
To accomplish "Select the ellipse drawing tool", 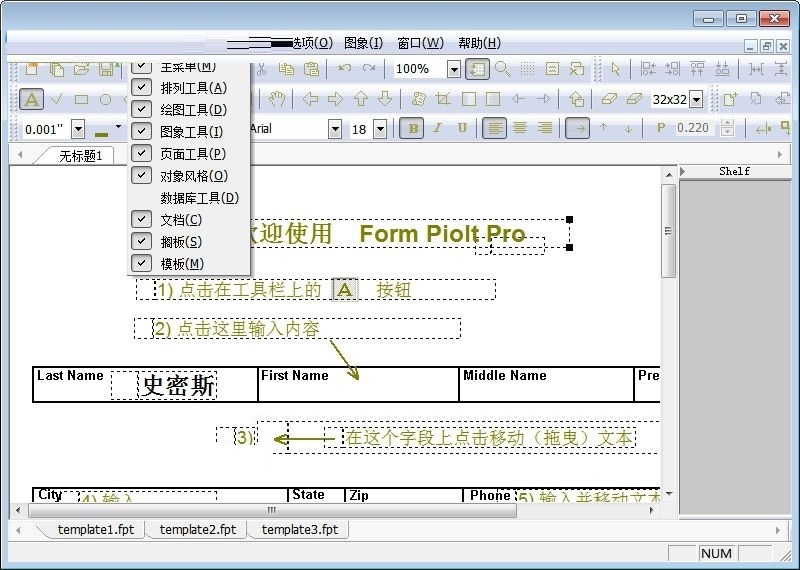I will (x=106, y=100).
